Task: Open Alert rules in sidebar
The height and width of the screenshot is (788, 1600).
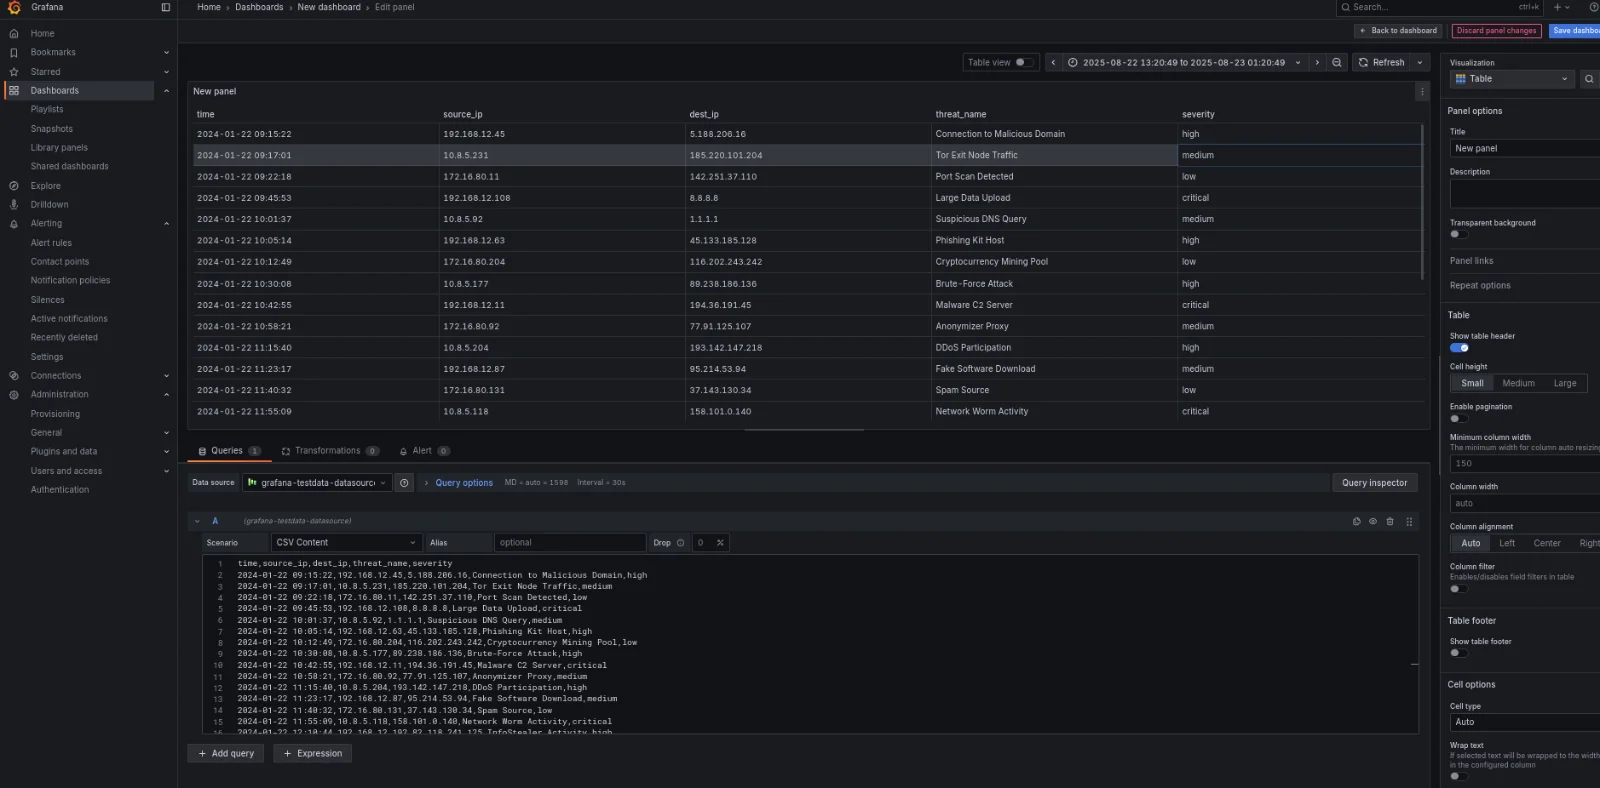Action: pos(51,243)
